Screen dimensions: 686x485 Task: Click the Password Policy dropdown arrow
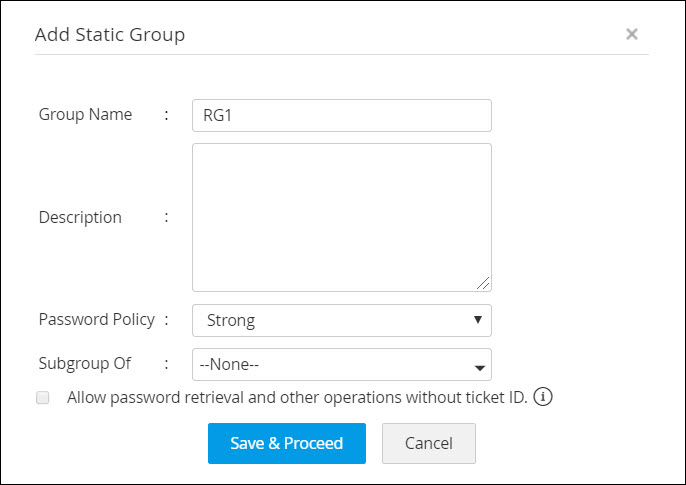pyautogui.click(x=477, y=321)
